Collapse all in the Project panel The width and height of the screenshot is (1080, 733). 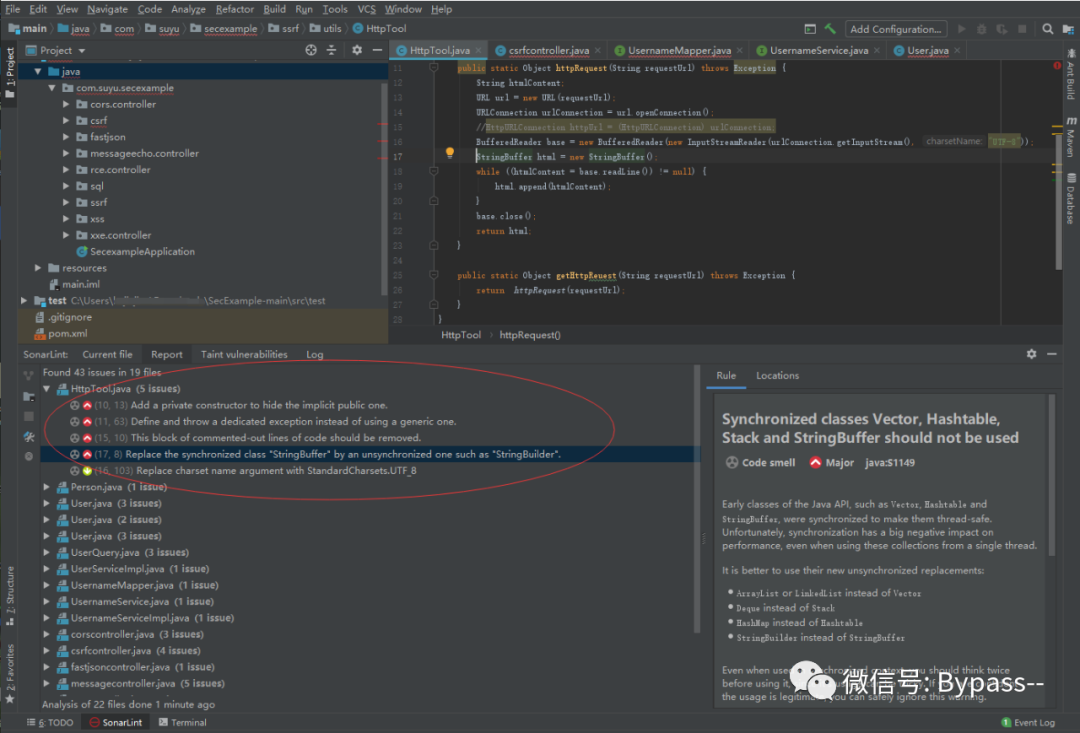click(x=331, y=50)
